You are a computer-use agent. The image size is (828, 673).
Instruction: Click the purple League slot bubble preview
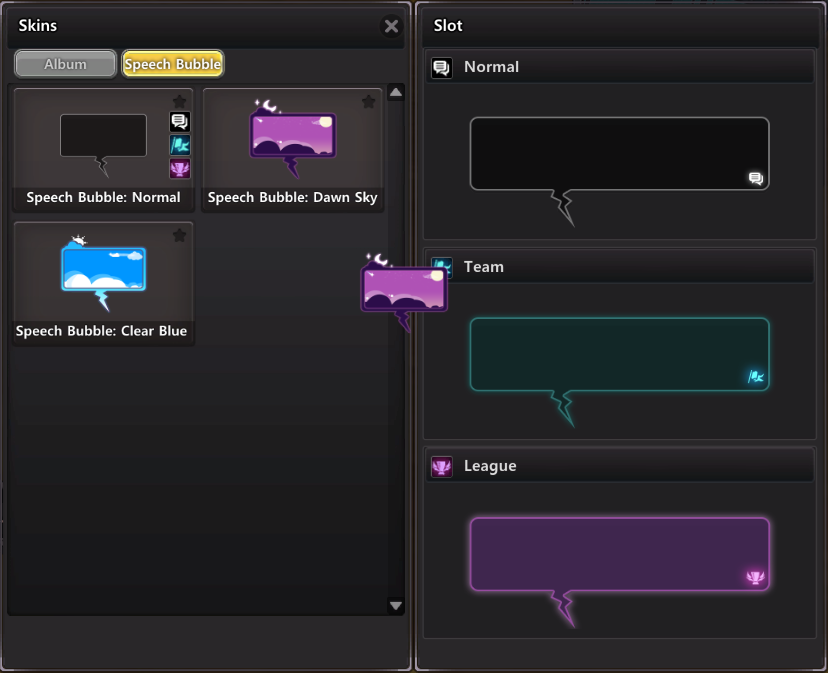click(619, 553)
